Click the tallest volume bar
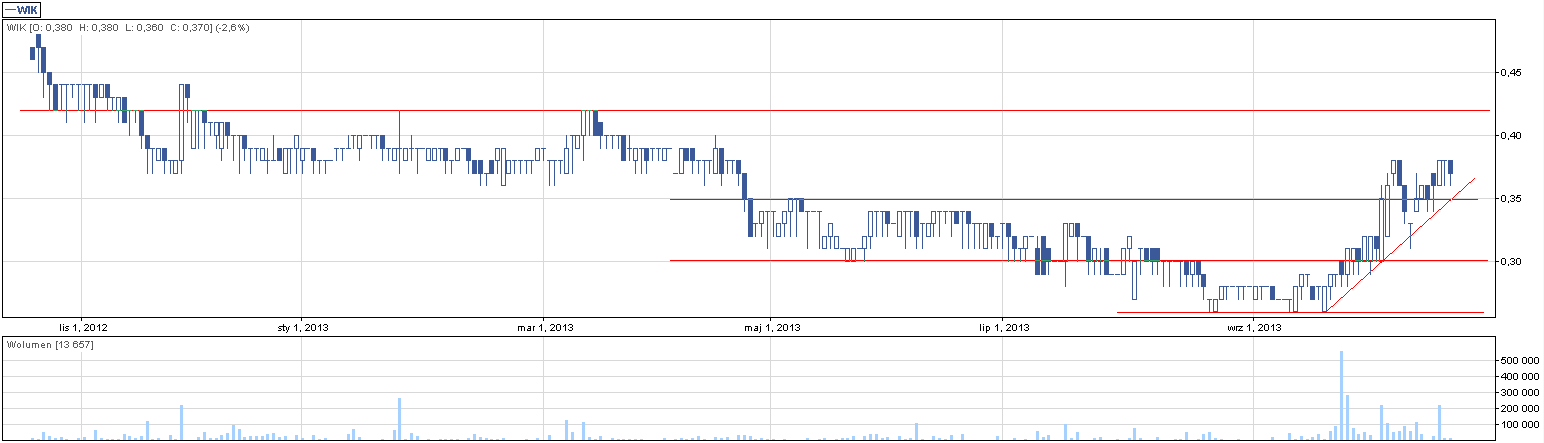This screenshot has height=443, width=1544. pos(1341,396)
